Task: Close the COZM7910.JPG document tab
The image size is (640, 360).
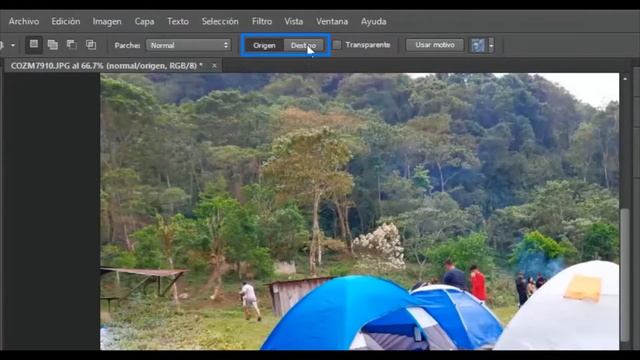Action: pos(214,65)
